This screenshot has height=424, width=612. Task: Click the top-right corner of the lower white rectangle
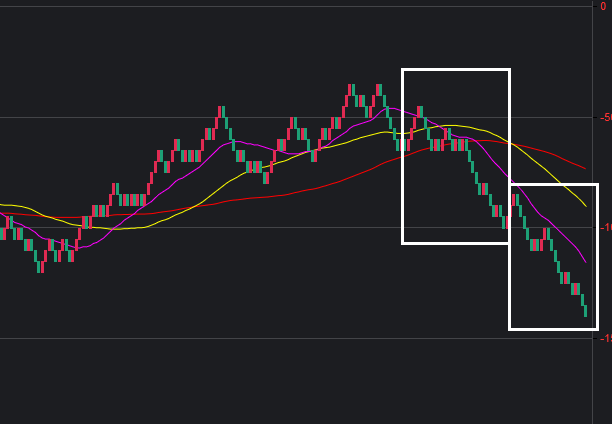596,185
